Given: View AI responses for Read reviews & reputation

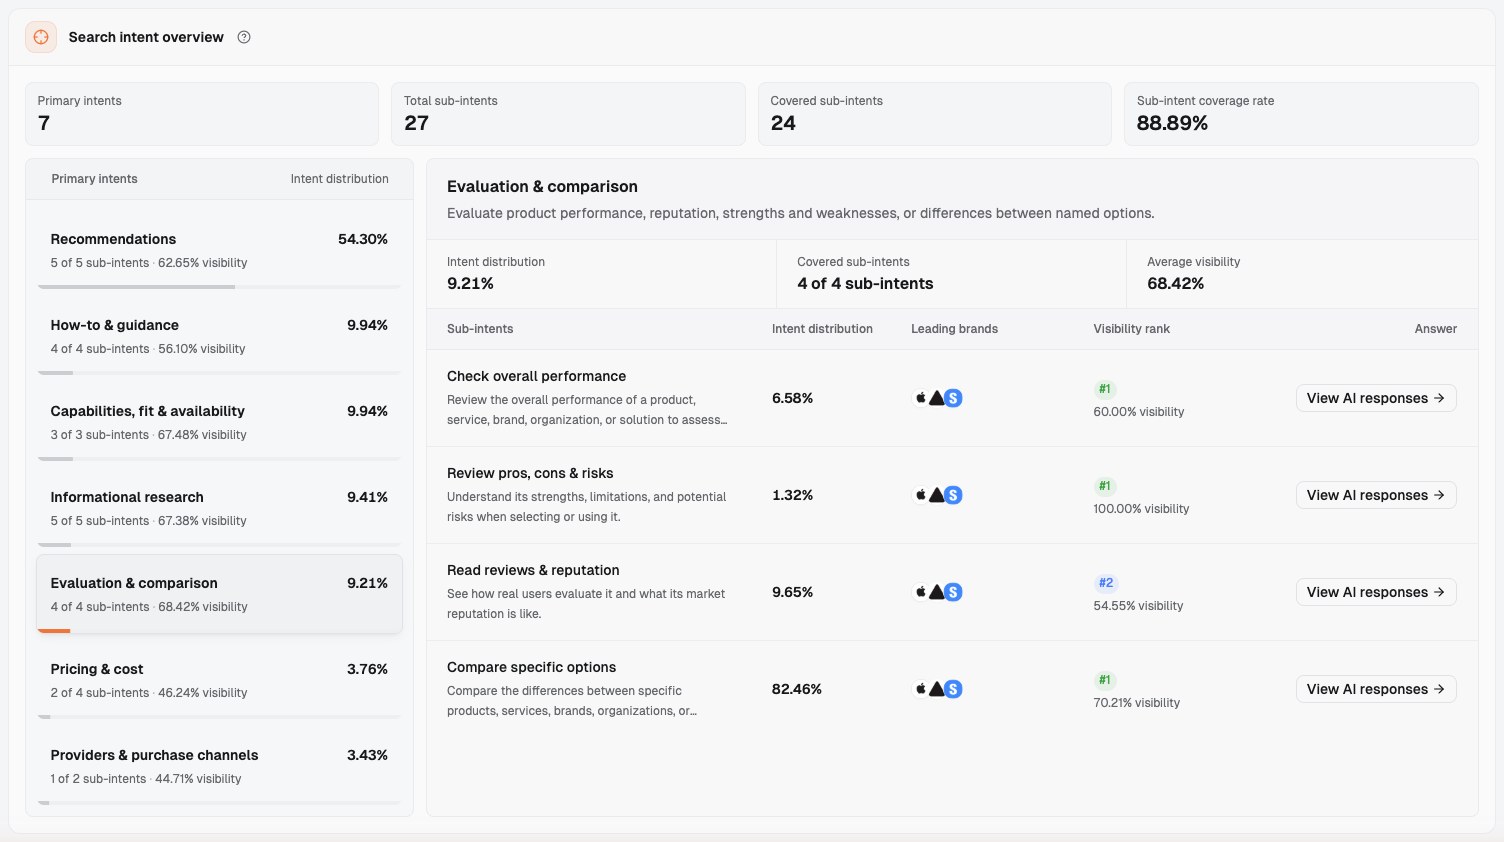Looking at the screenshot, I should (1376, 592).
